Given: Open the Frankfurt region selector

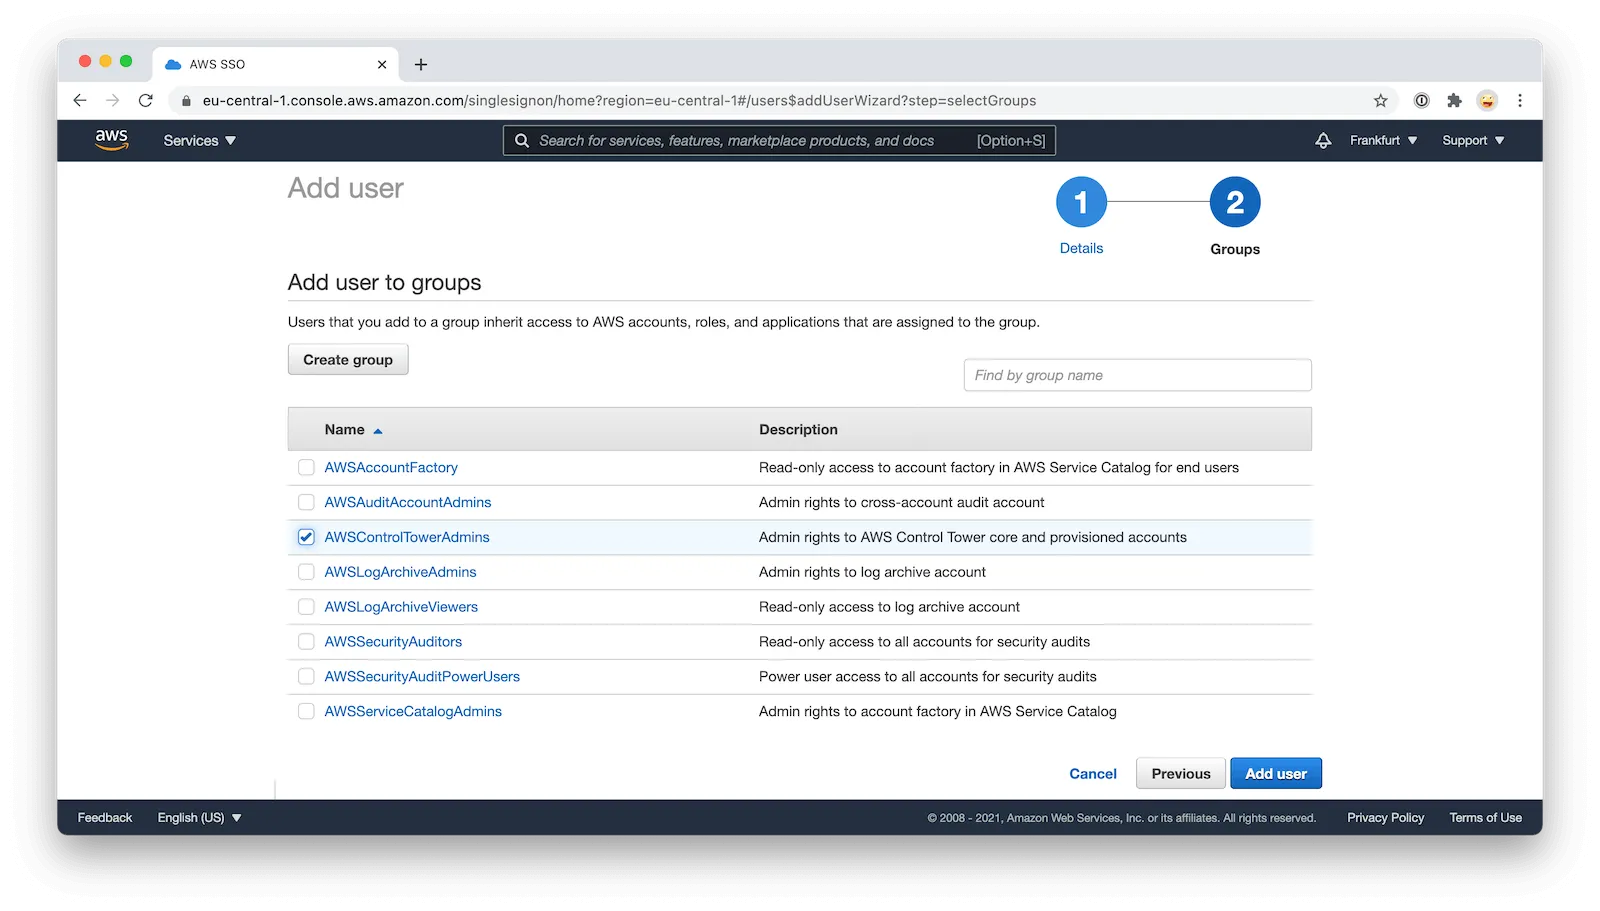Looking at the screenshot, I should tap(1382, 140).
